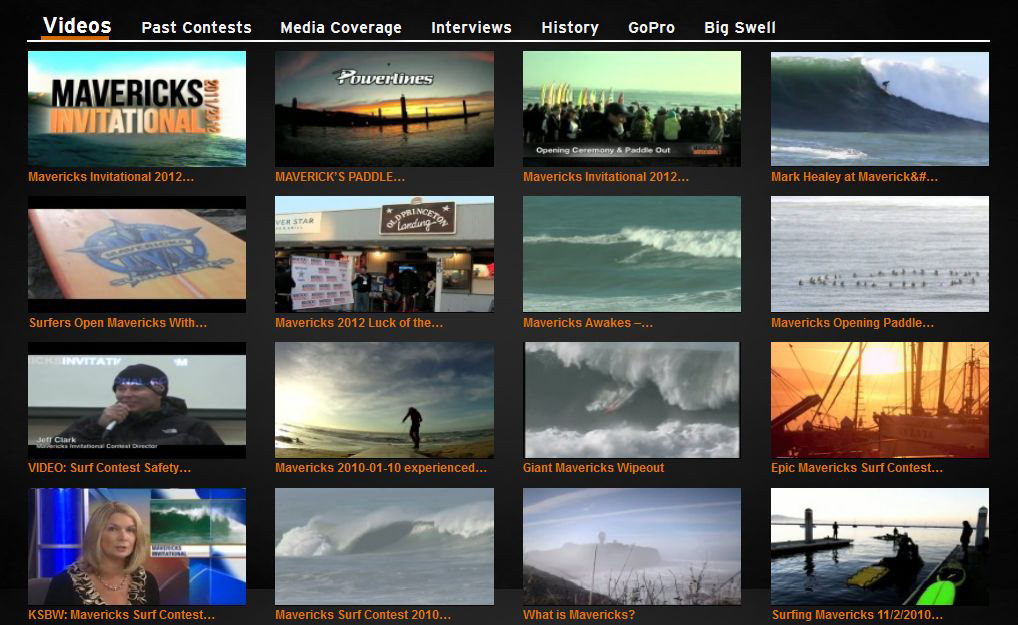1018x625 pixels.
Task: Select the Videos tab
Action: tap(77, 26)
